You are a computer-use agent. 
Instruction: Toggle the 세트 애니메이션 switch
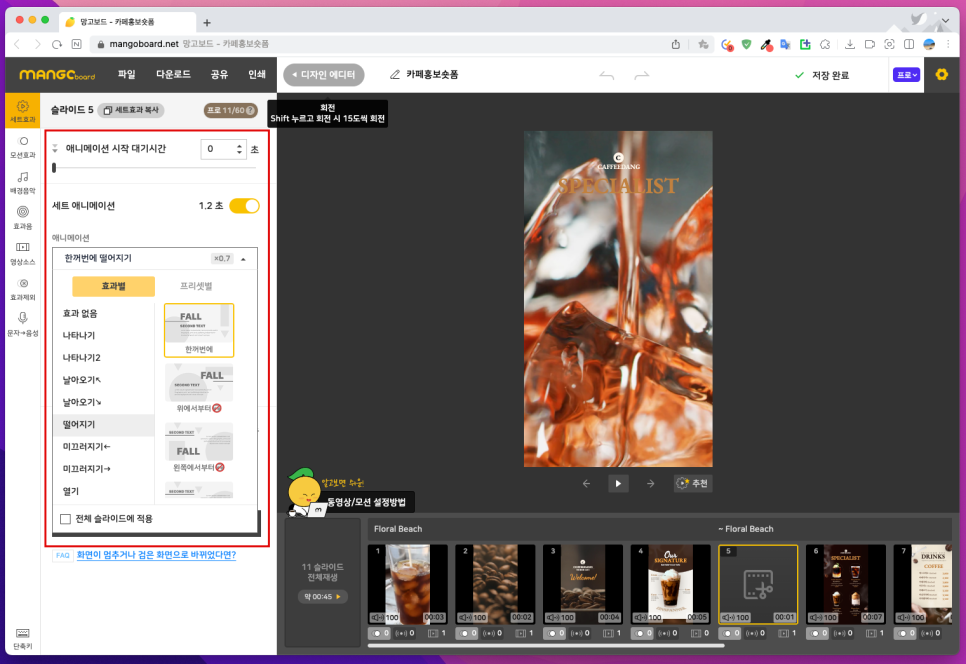[245, 206]
